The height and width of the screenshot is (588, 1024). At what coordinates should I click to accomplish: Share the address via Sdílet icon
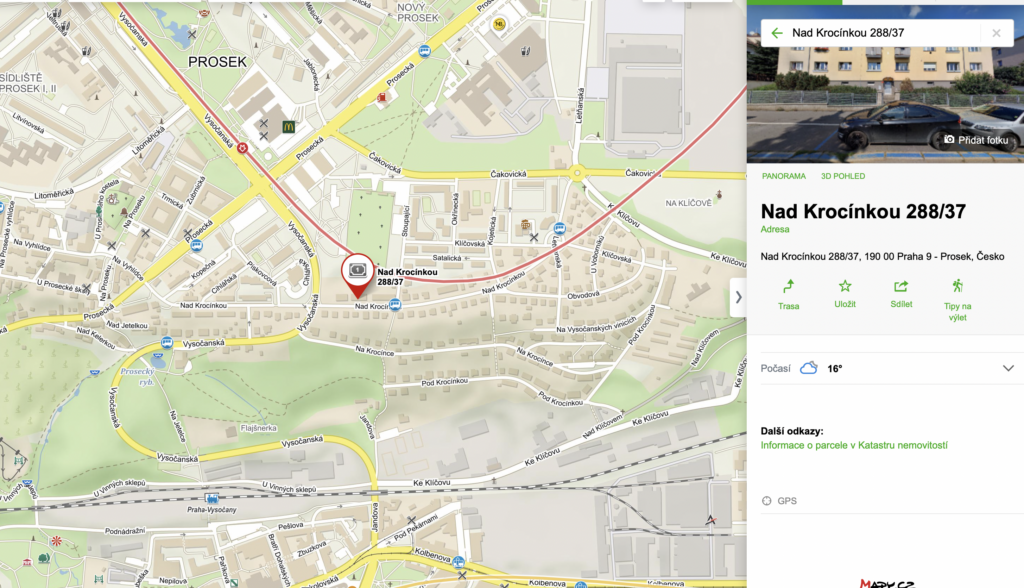901,294
